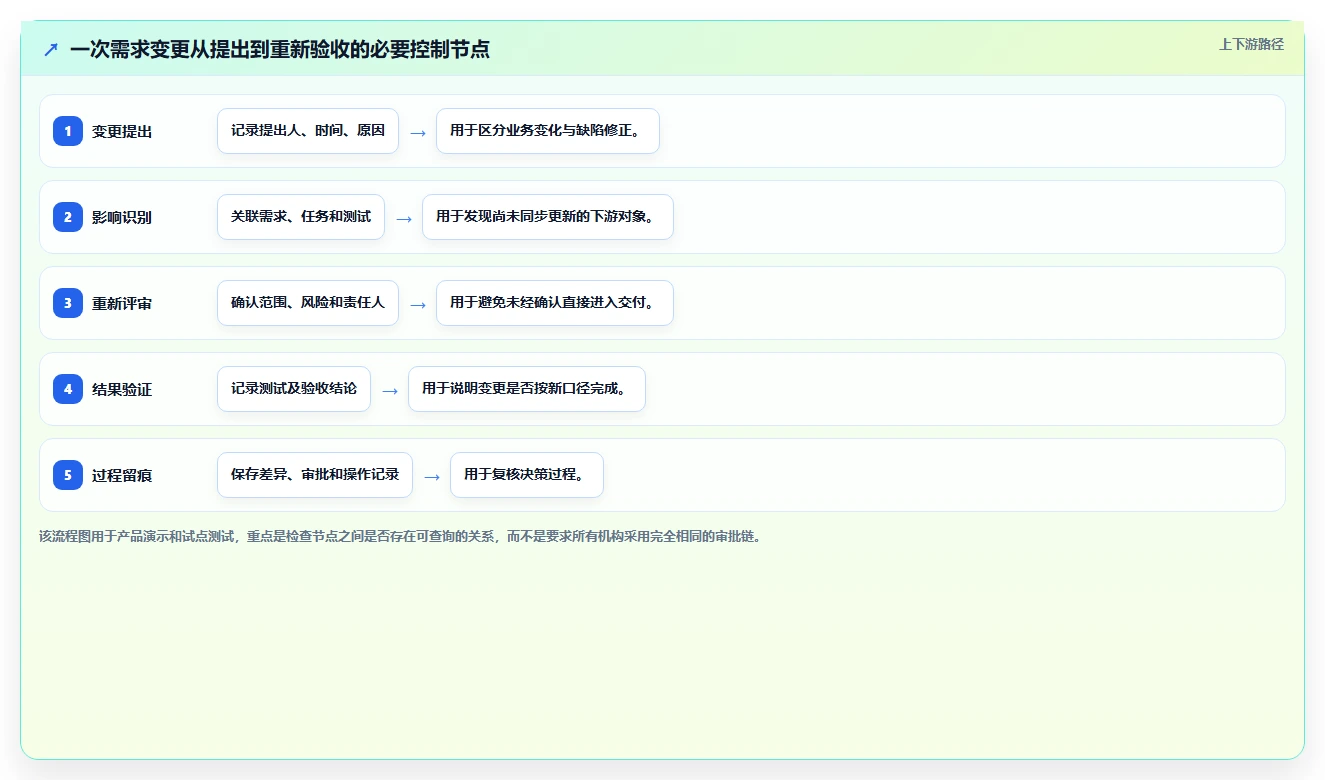Viewport: 1325px width, 780px height.
Task: Click the arrow in the 重新评审 row
Action: (418, 304)
